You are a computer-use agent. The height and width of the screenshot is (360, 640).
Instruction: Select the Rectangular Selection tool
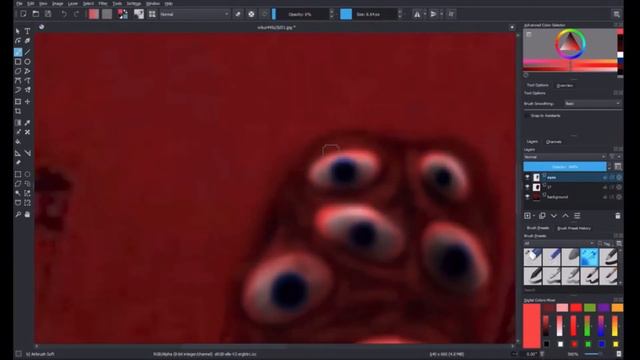[18, 174]
